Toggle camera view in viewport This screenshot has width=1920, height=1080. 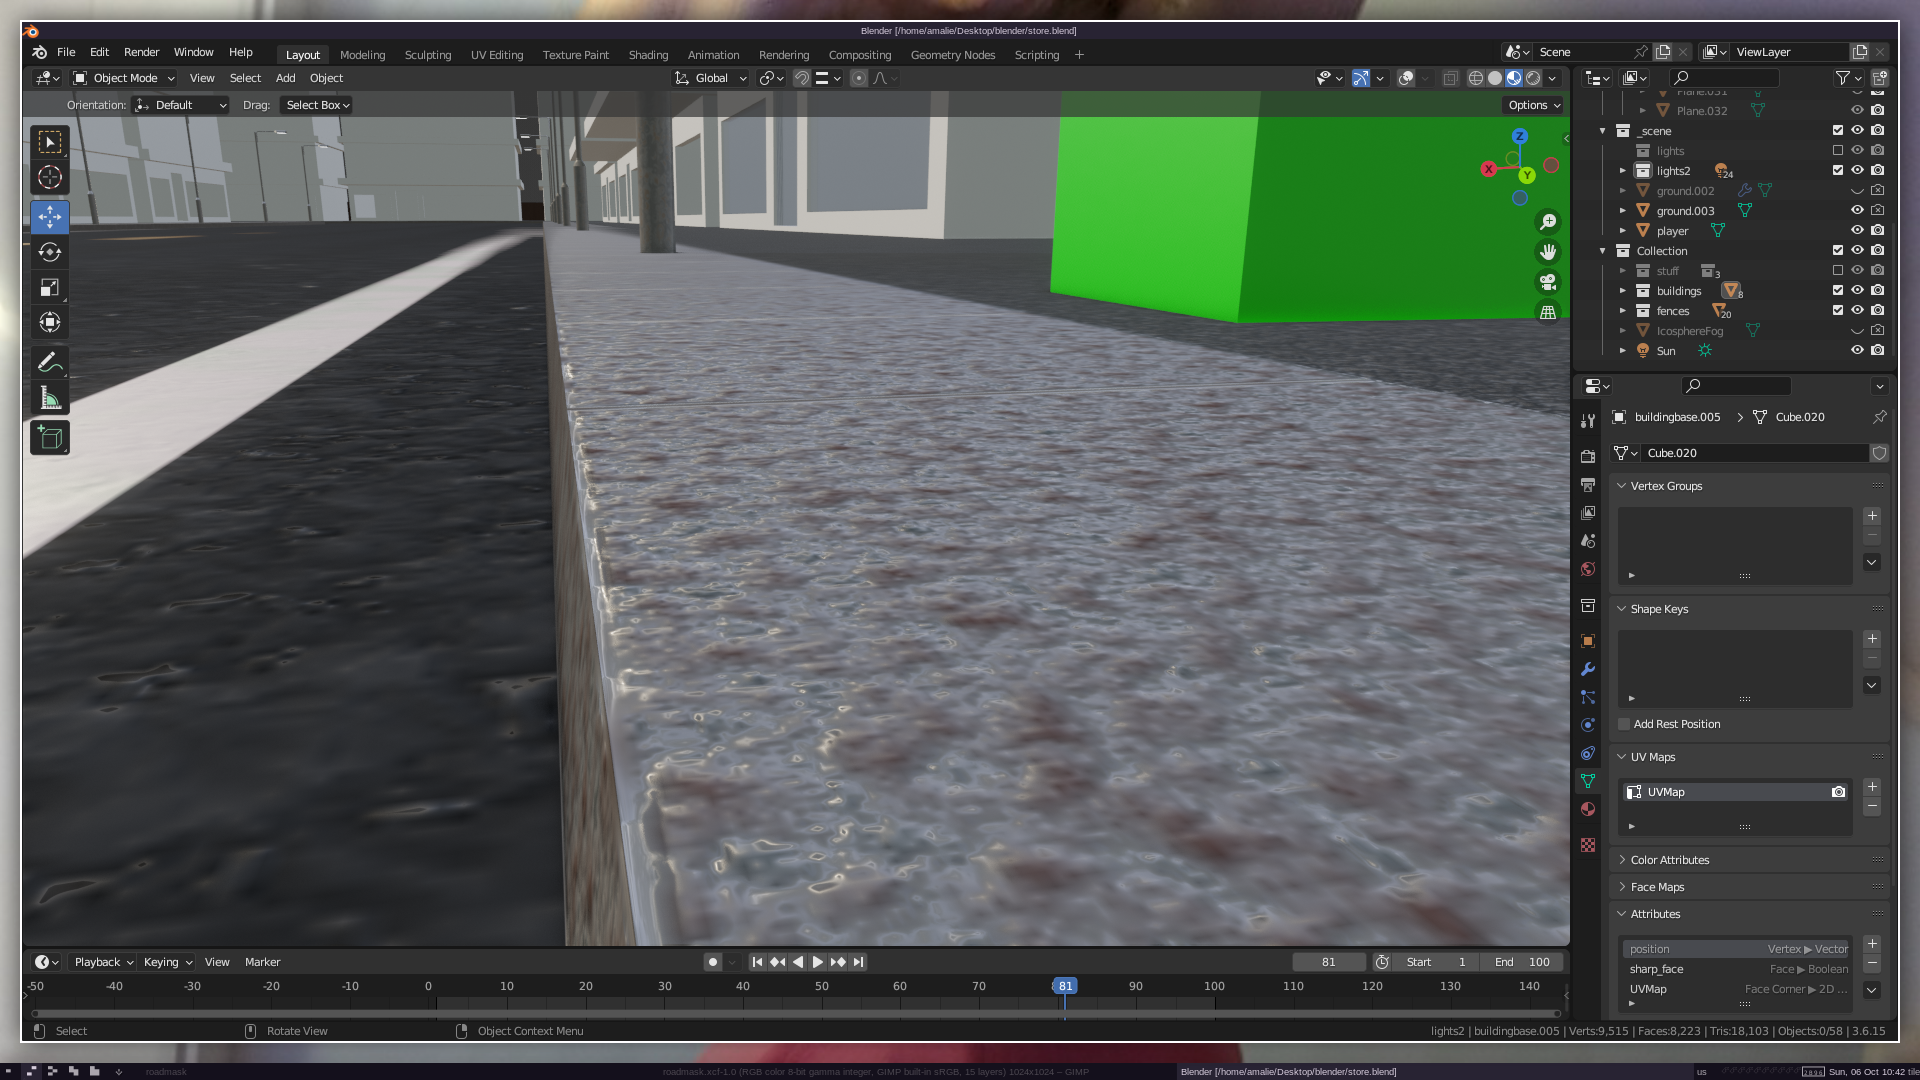coord(1548,282)
